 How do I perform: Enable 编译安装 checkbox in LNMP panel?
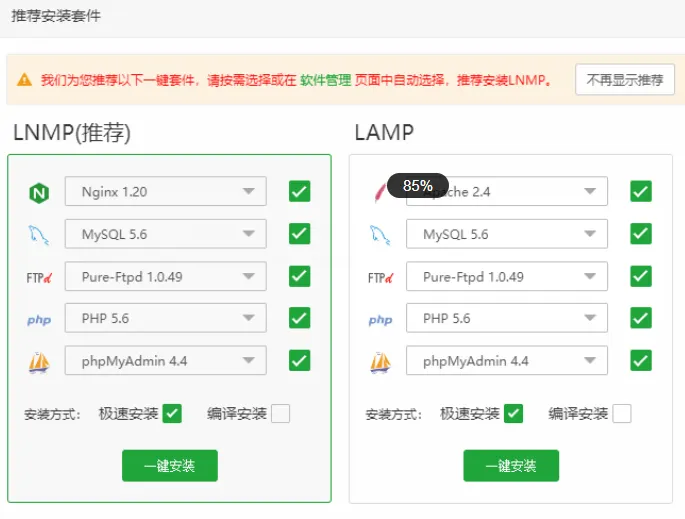(x=280, y=413)
